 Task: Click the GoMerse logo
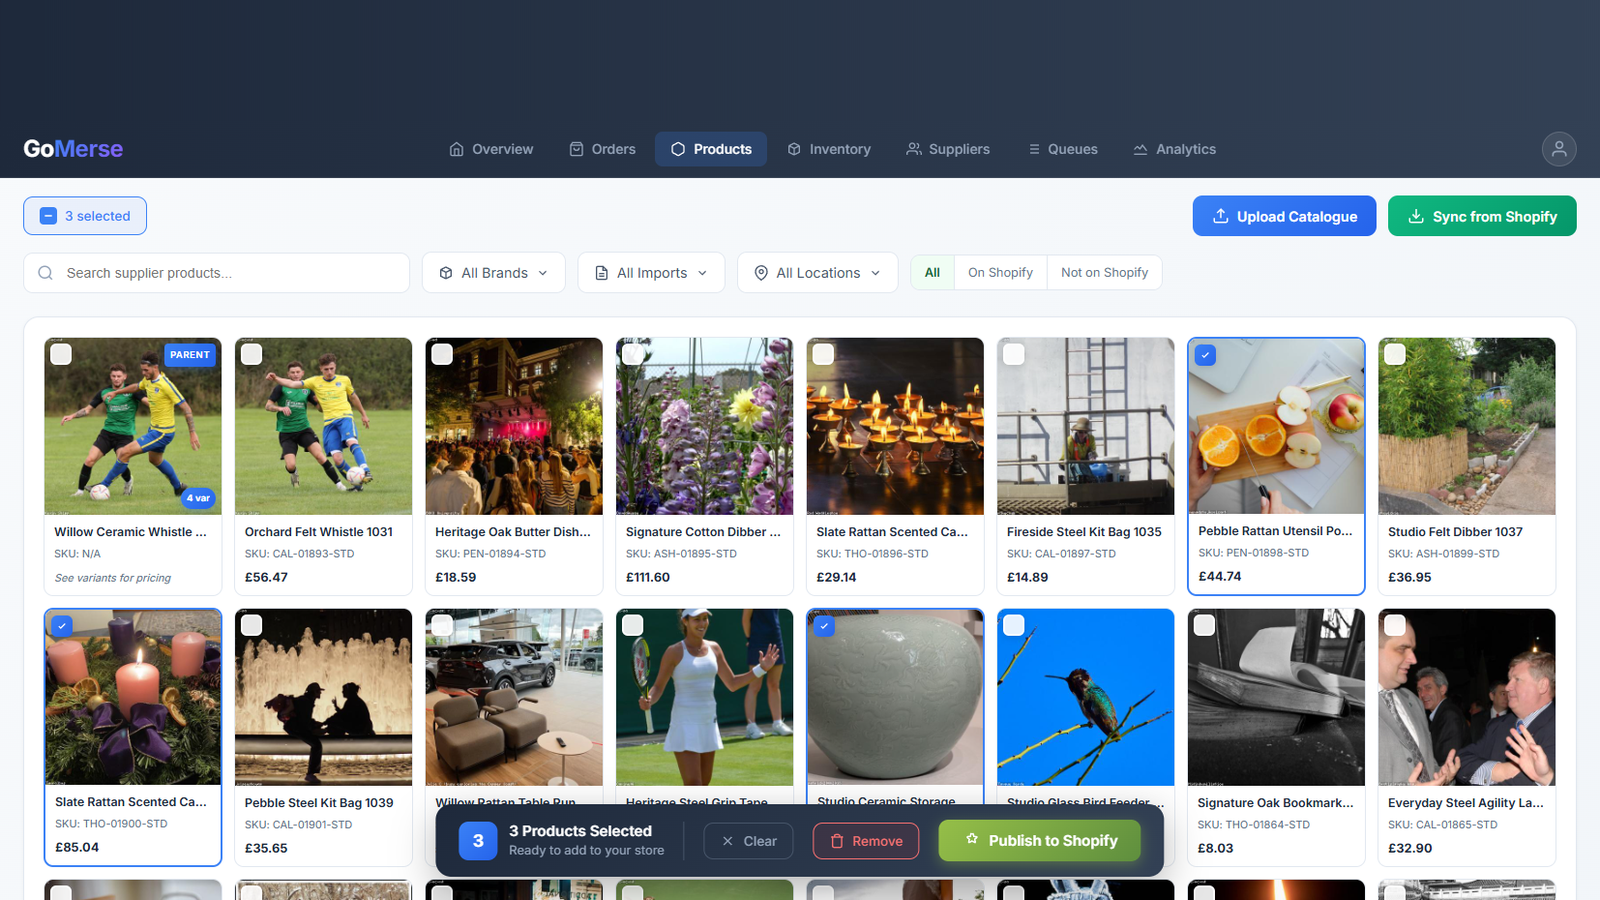pos(73,149)
